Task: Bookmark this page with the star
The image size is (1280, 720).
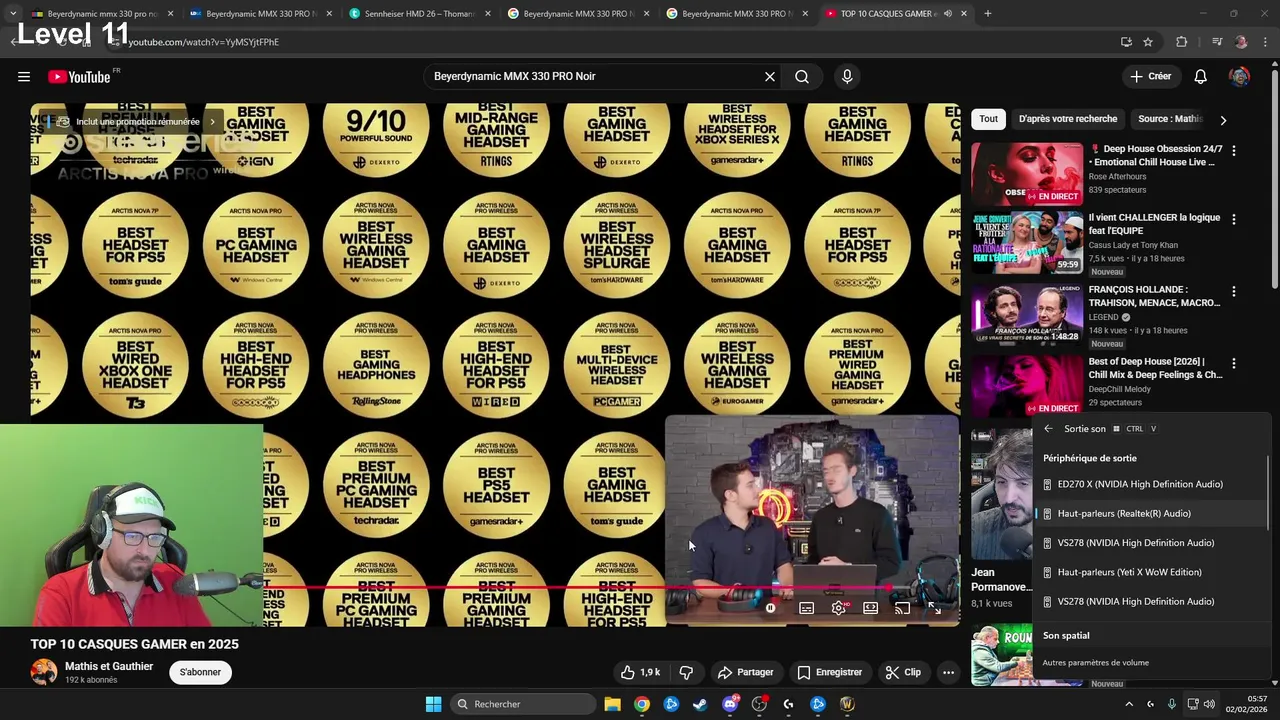Action: coord(1148,42)
